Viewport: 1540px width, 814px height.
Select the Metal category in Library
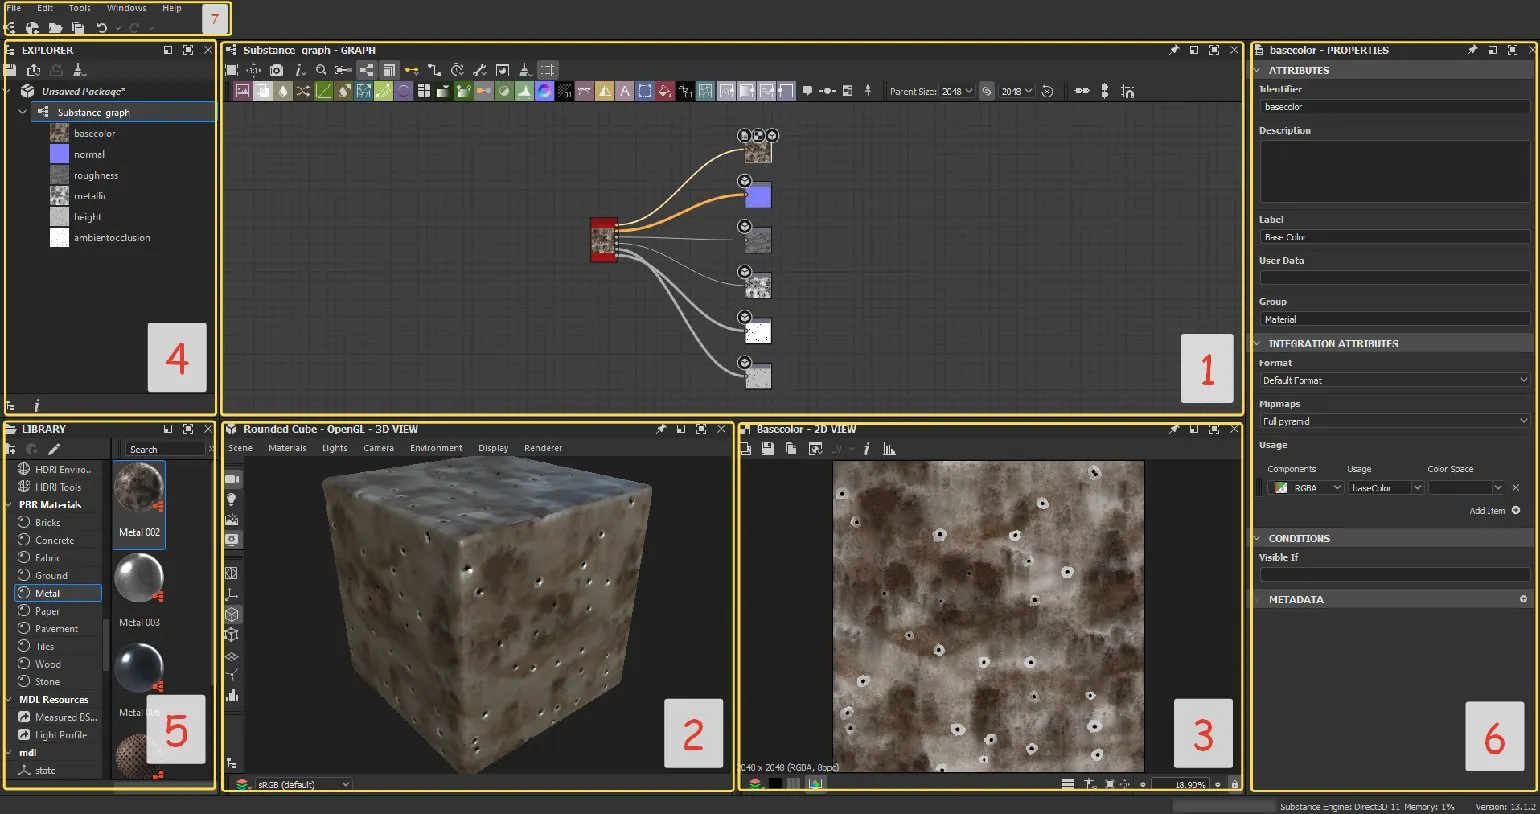coord(48,593)
